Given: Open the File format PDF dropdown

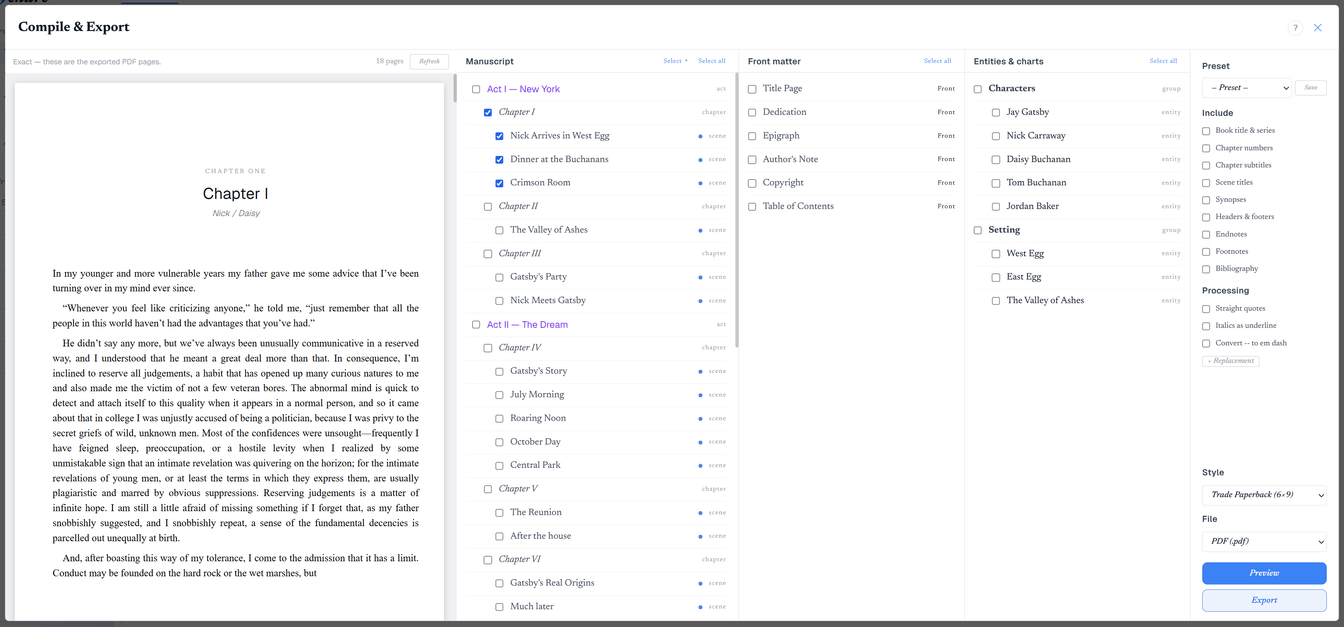Looking at the screenshot, I should pos(1264,541).
